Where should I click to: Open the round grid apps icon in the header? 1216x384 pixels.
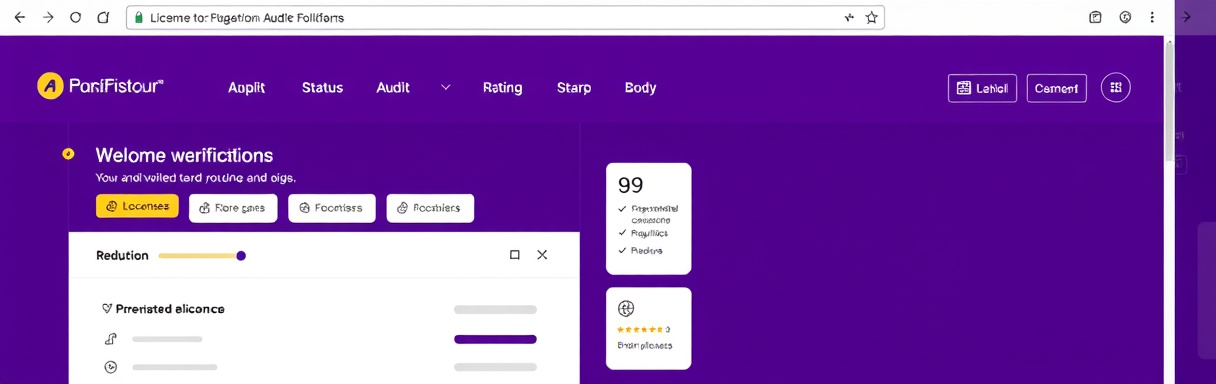pyautogui.click(x=1116, y=88)
